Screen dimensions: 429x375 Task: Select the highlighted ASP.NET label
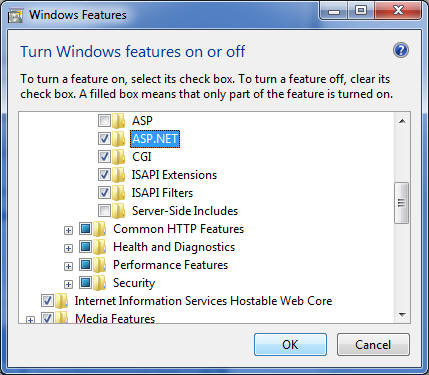pos(155,139)
